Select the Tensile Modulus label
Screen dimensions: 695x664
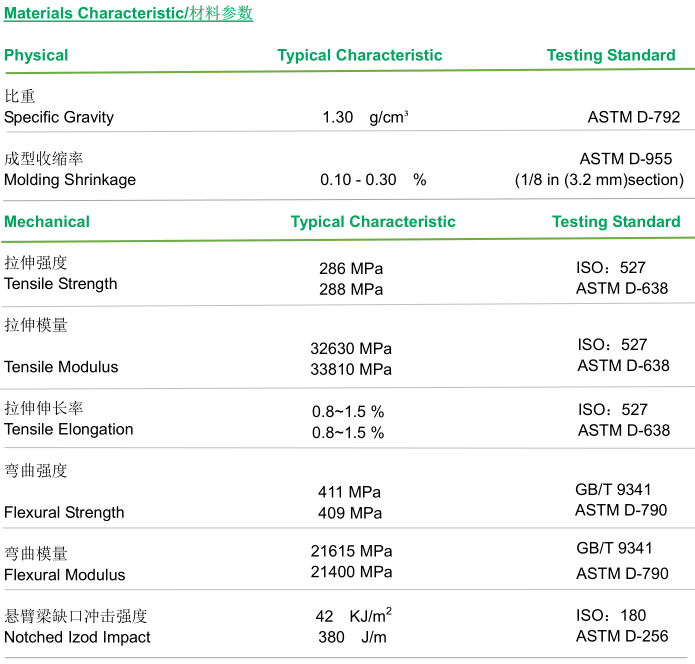pos(61,367)
